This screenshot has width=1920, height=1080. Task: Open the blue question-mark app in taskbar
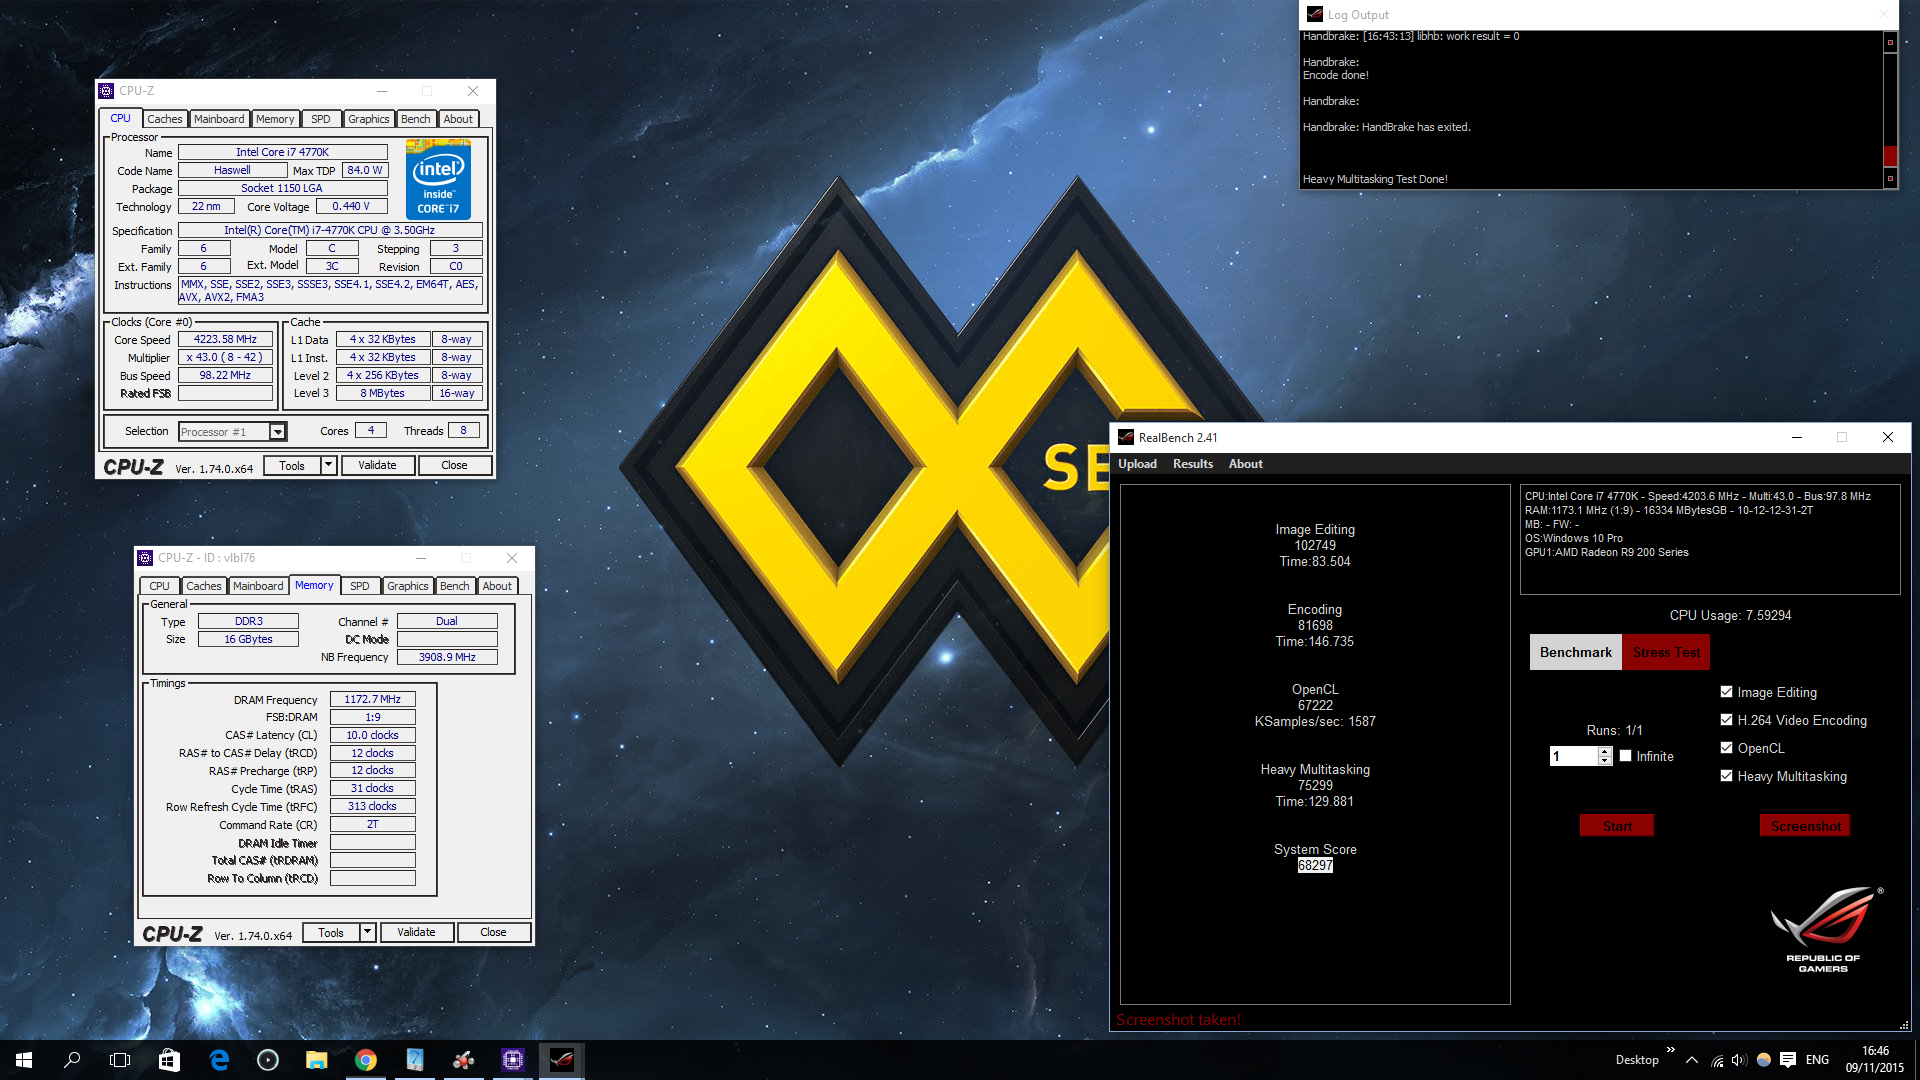[x=415, y=1060]
